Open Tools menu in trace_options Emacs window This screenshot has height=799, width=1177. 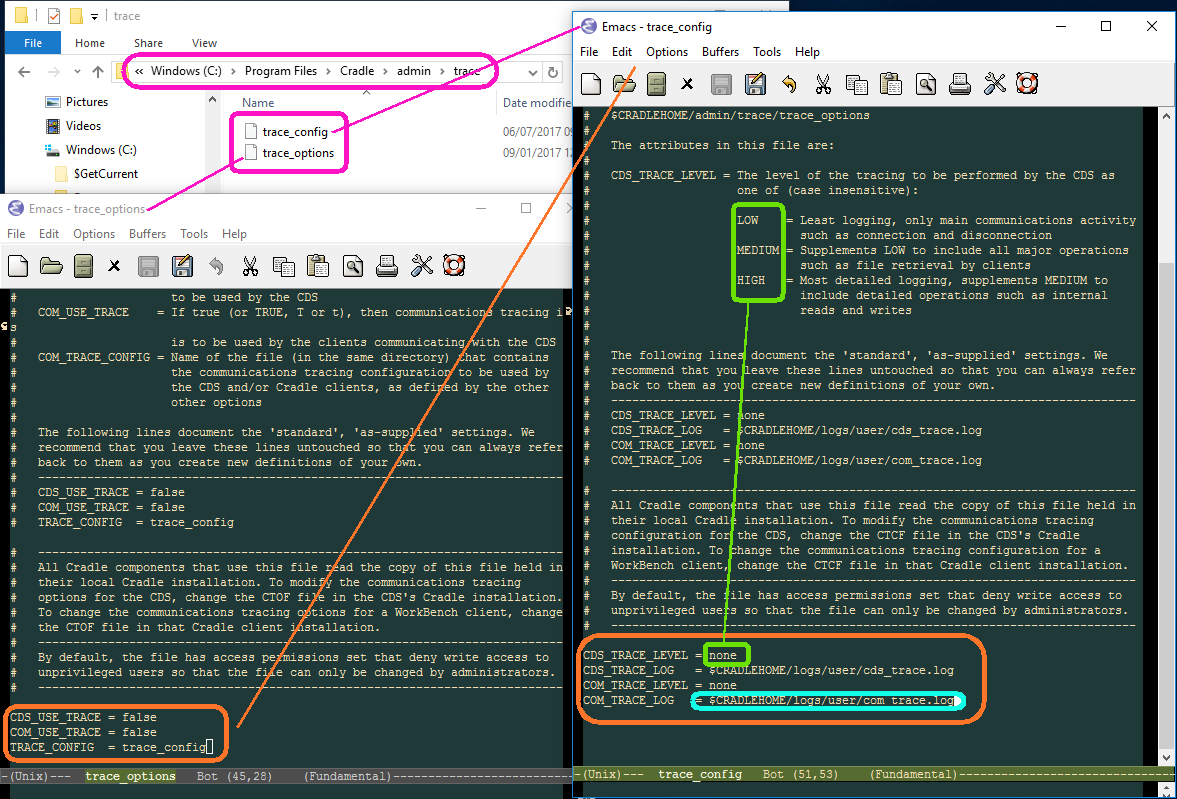pyautogui.click(x=194, y=234)
